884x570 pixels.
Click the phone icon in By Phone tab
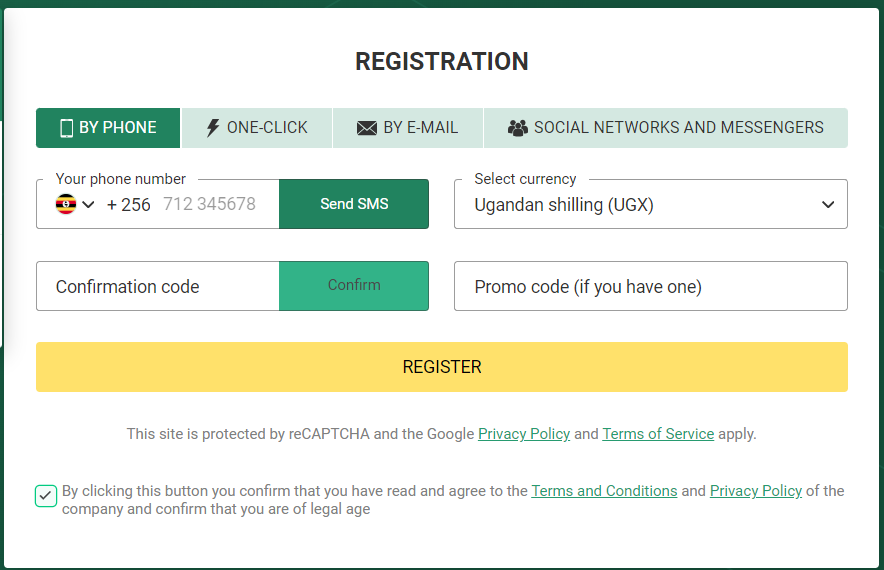point(67,128)
